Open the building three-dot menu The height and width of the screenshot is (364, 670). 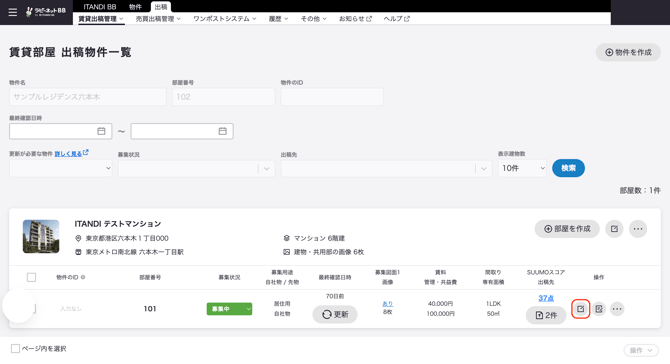pos(638,229)
